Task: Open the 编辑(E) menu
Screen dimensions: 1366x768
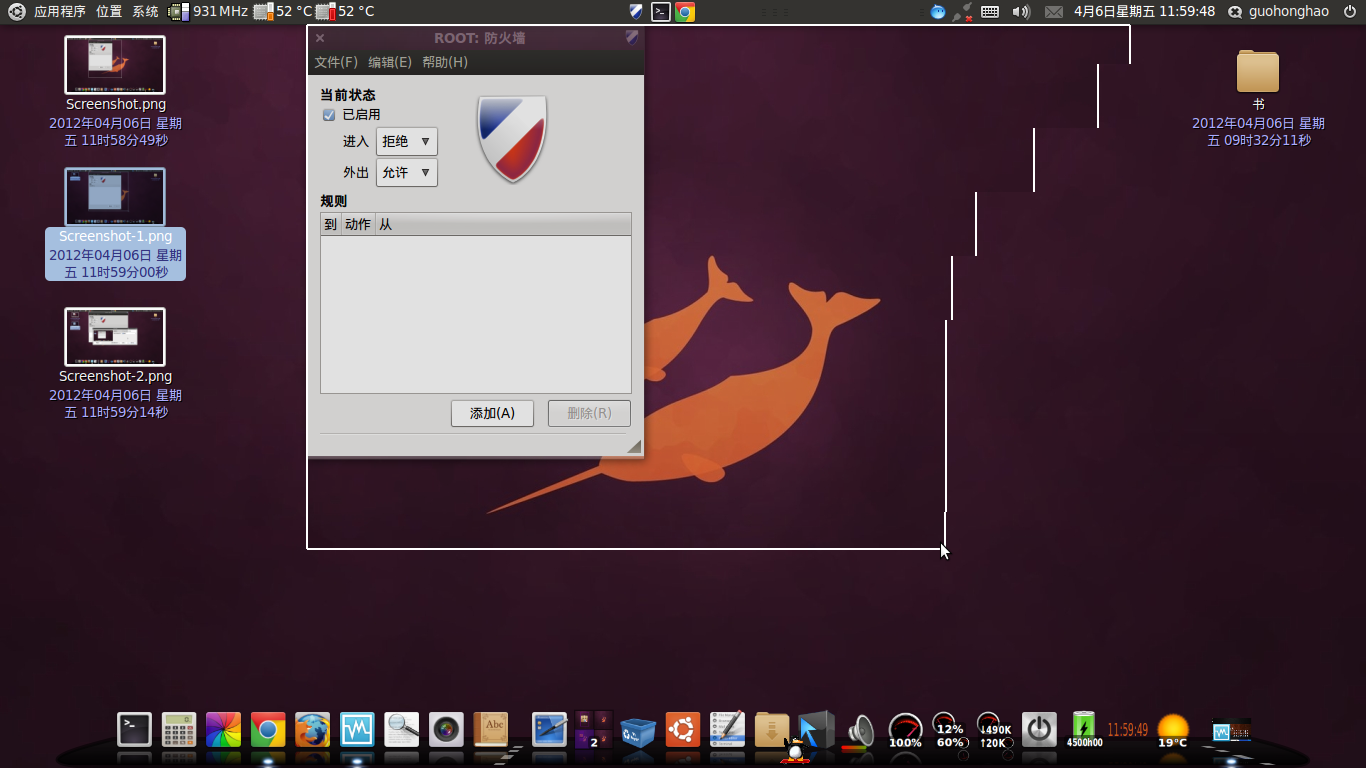Action: click(390, 62)
